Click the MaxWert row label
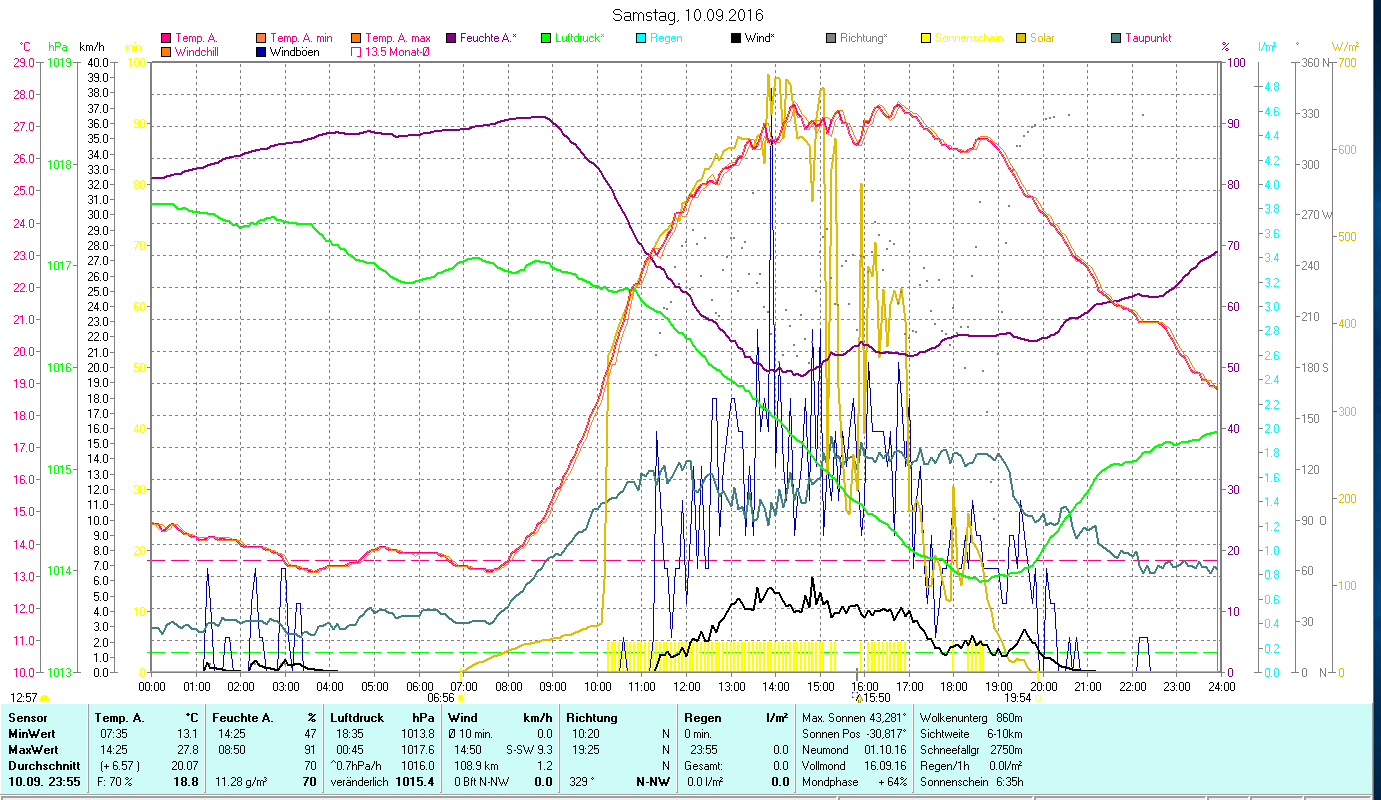Viewport: 1381px width, 800px height. tap(33, 750)
